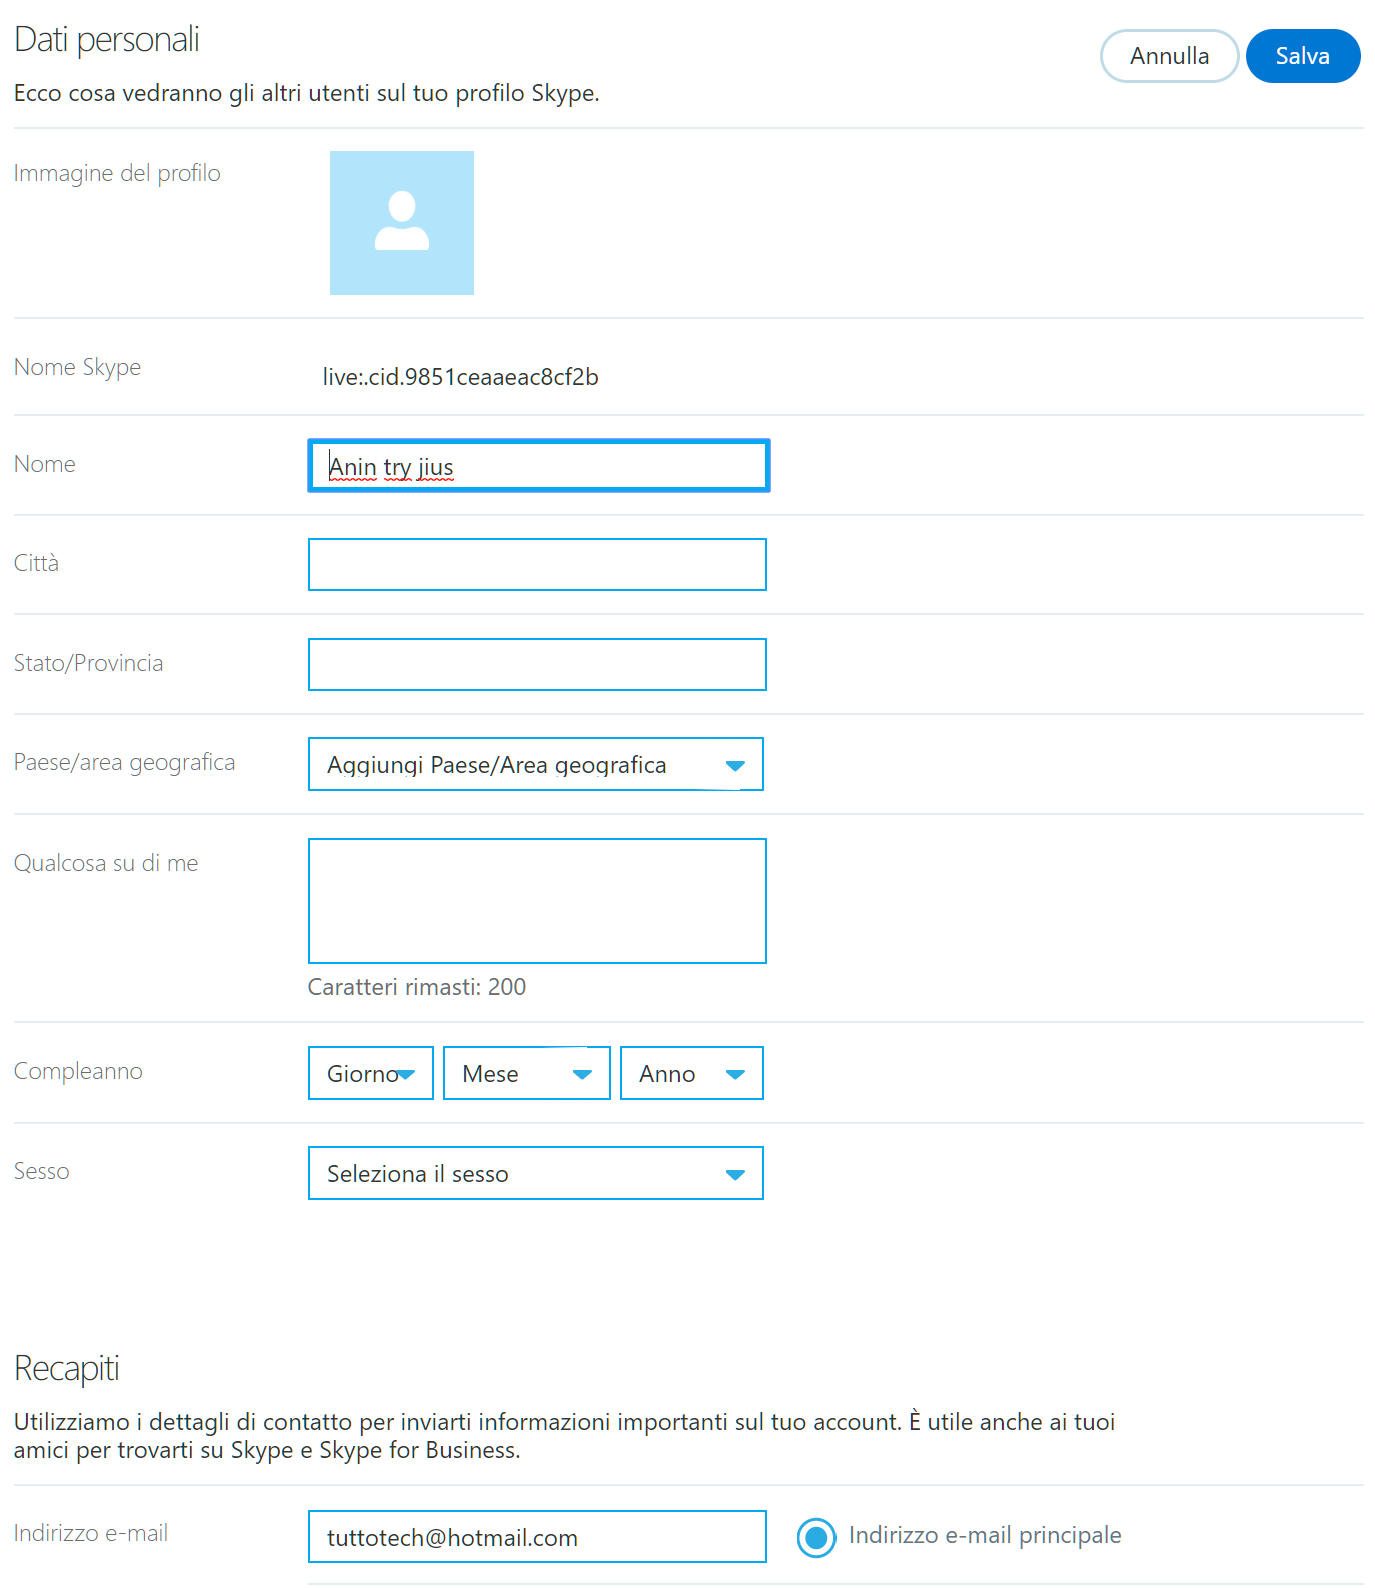
Task: Select the primary email radio button
Action: coord(816,1537)
